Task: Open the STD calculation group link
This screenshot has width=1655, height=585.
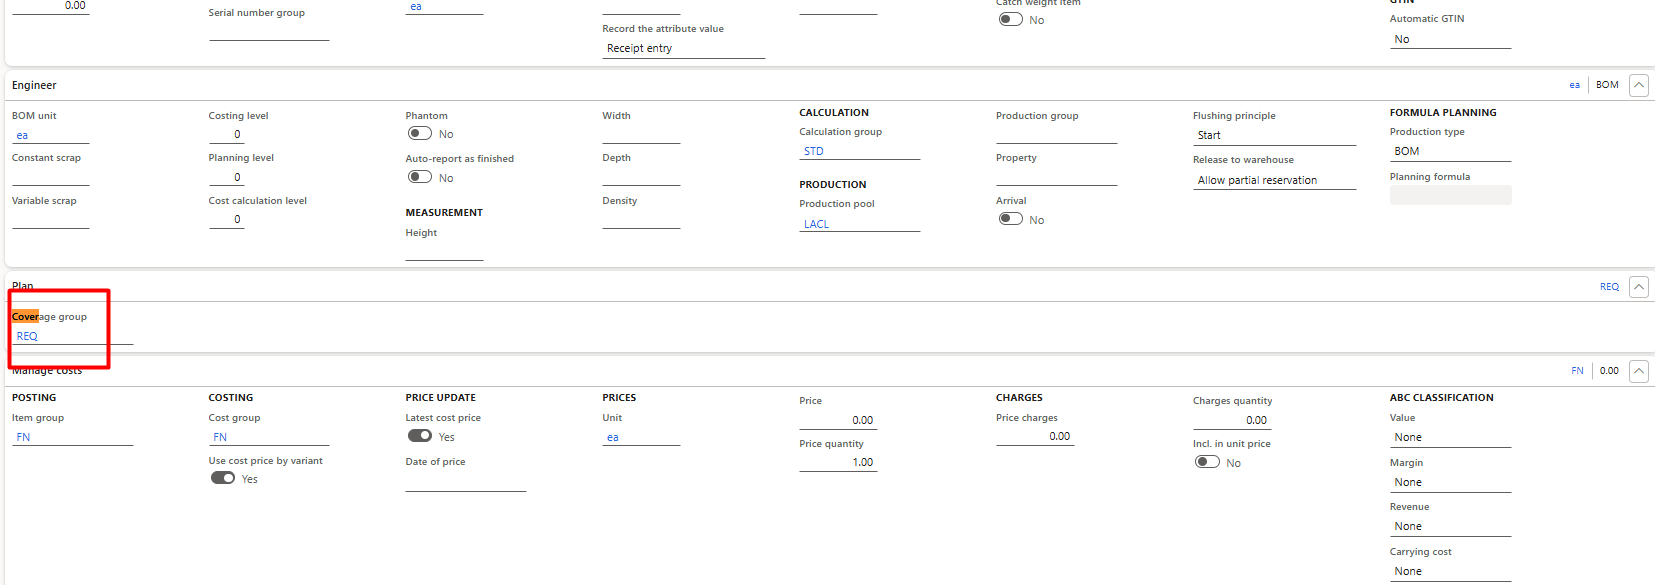Action: [x=814, y=152]
